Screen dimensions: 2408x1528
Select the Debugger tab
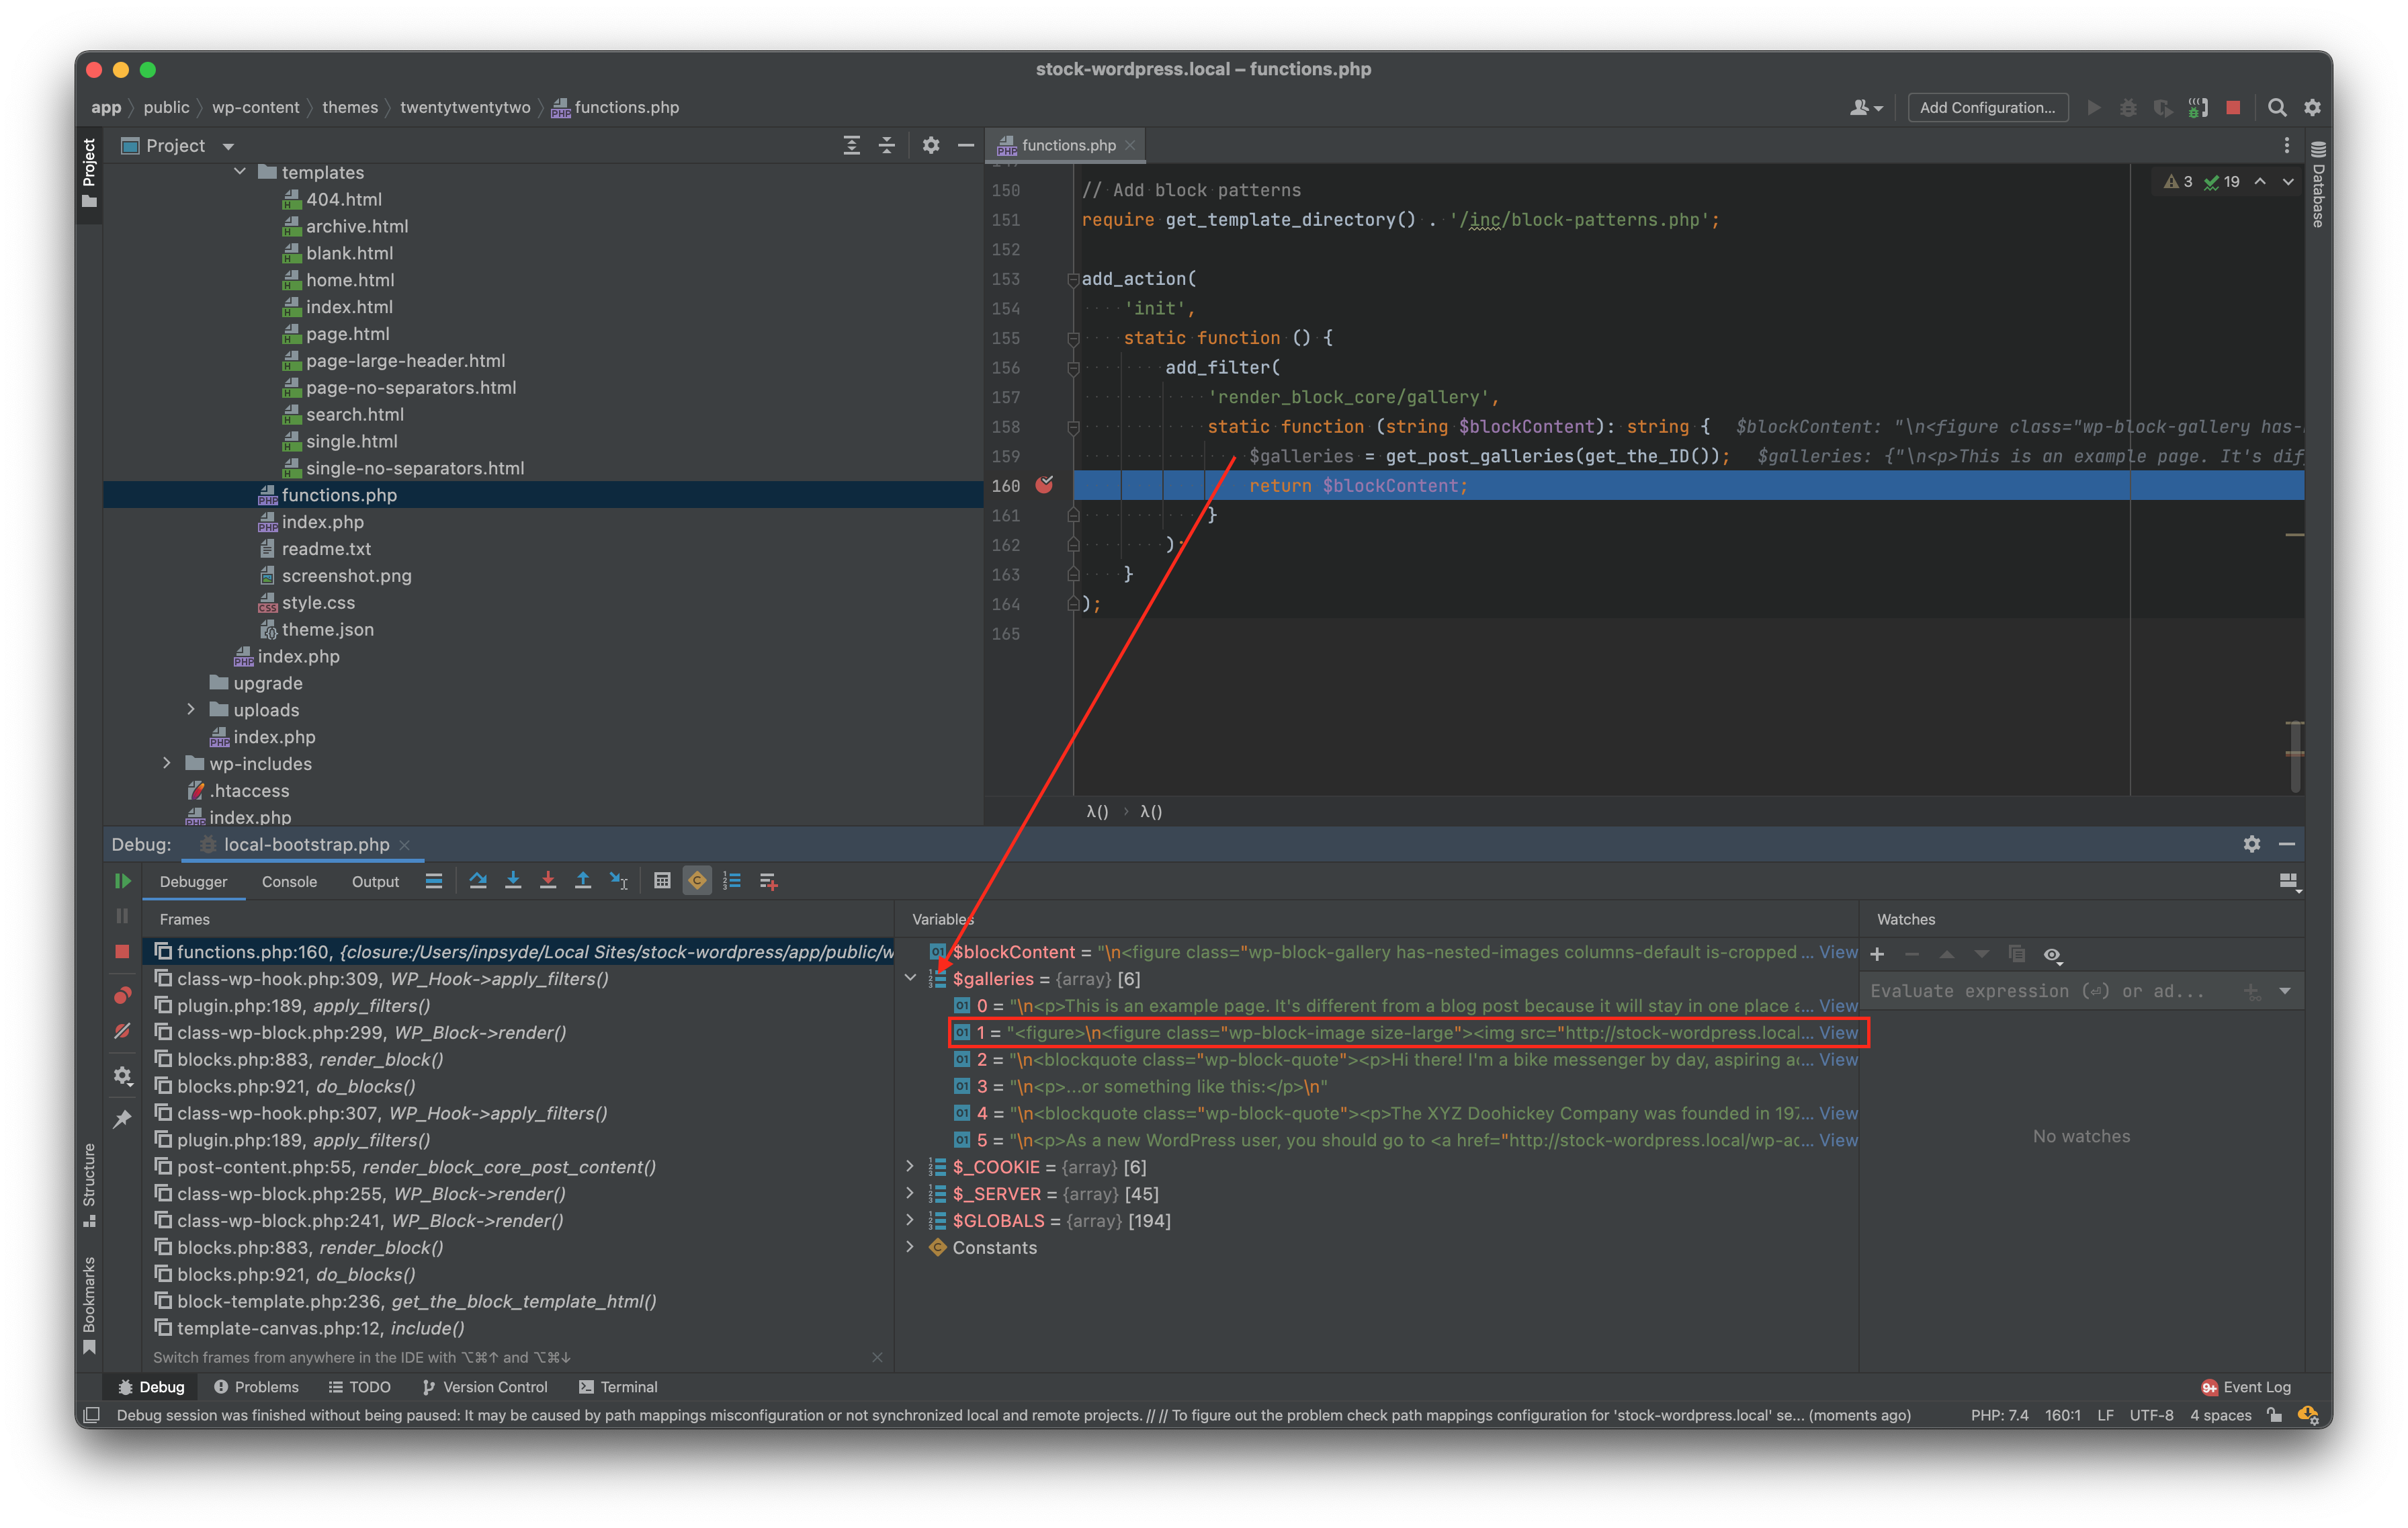point(193,881)
